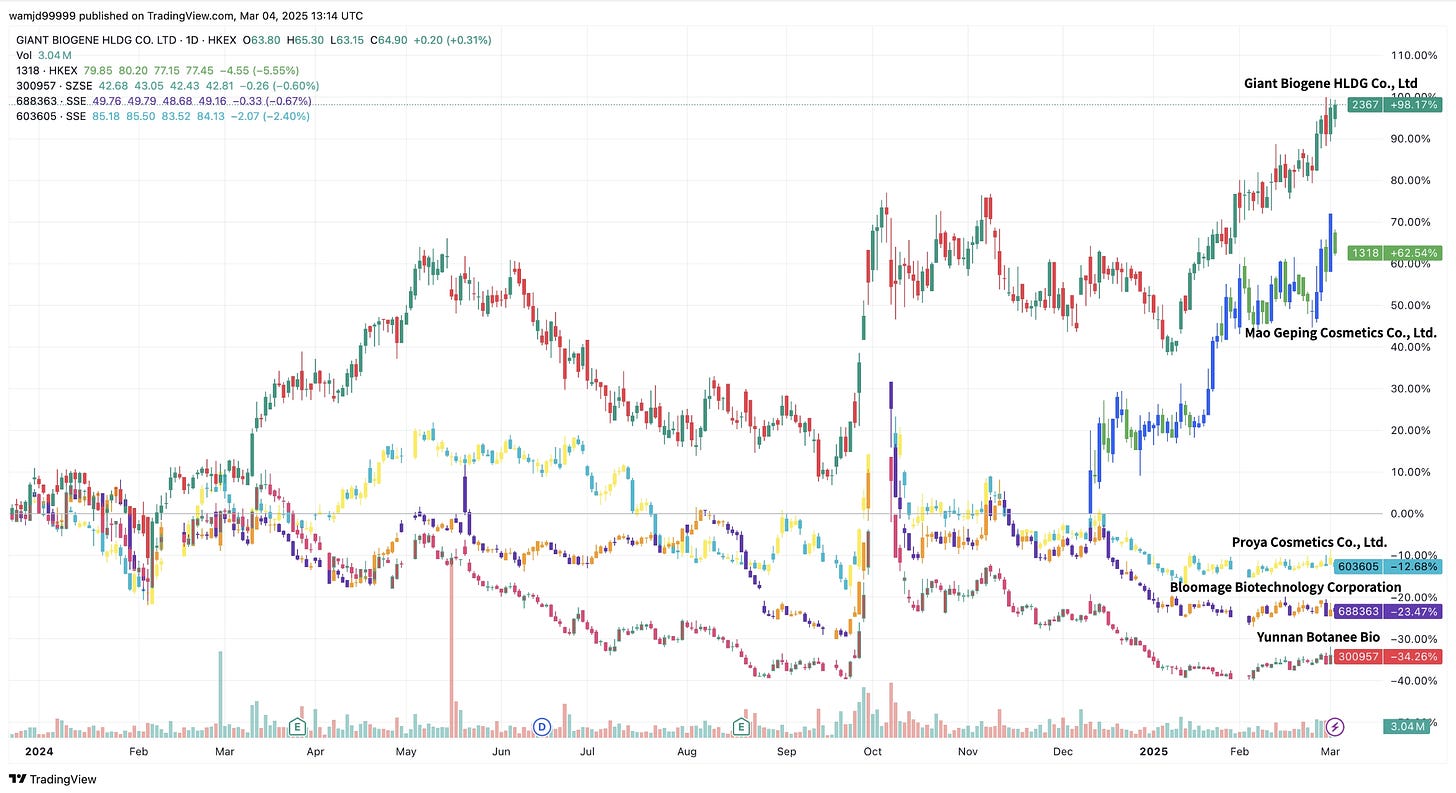
Task: Click the Mao Geping Cosmetics Co., Ltd. annotation
Action: tap(1340, 332)
